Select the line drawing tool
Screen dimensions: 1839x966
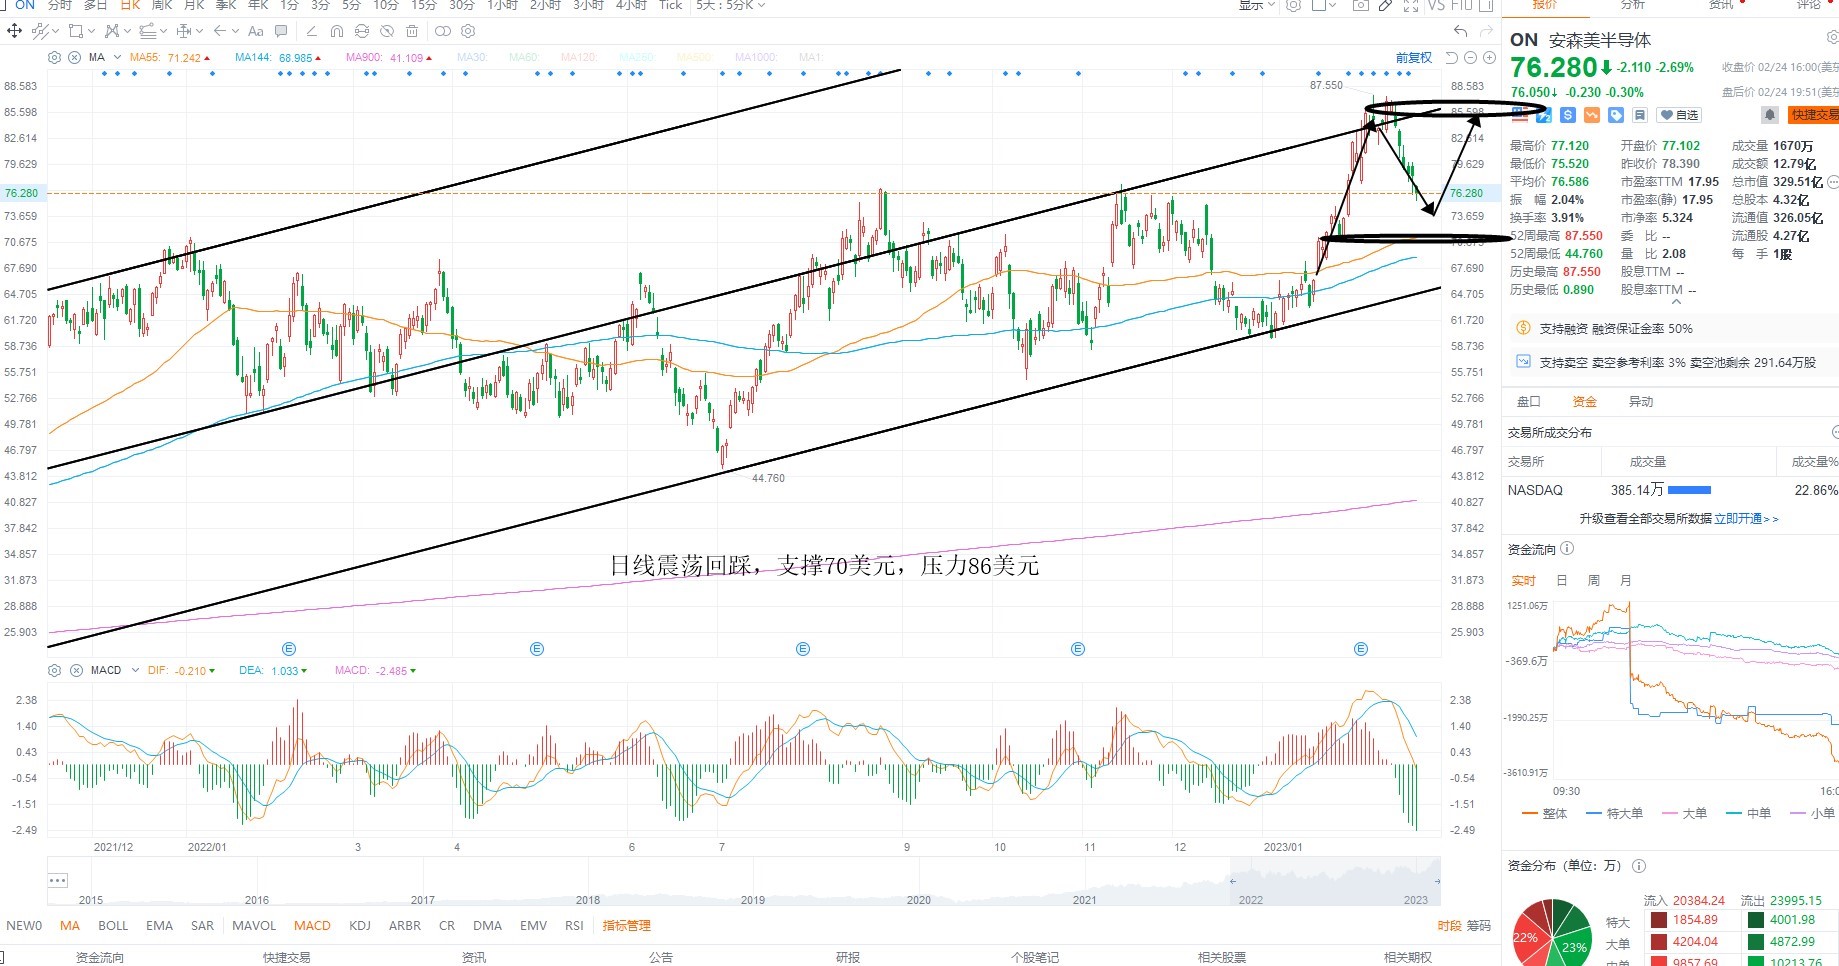40,31
